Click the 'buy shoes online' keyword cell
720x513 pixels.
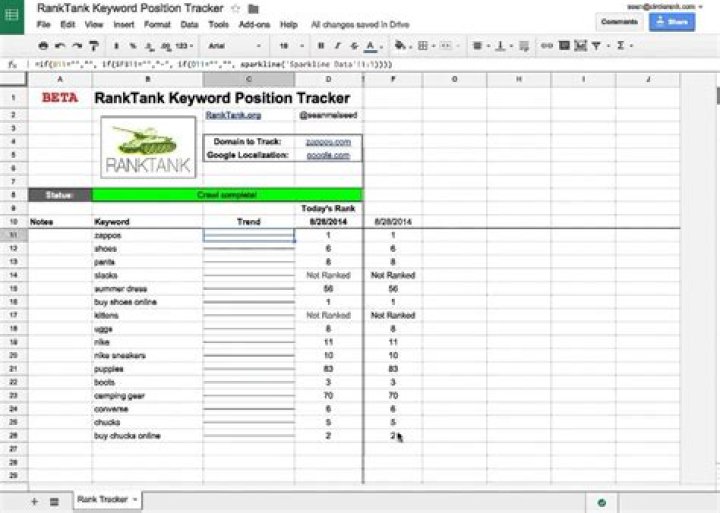point(147,302)
